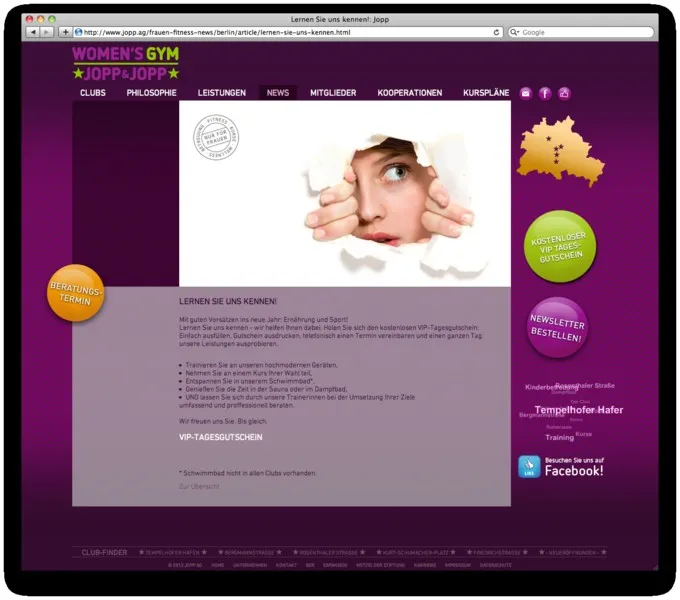Image resolution: width=680 pixels, height=600 pixels.
Task: Click the plus add-bookmark button in toolbar
Action: (x=65, y=32)
